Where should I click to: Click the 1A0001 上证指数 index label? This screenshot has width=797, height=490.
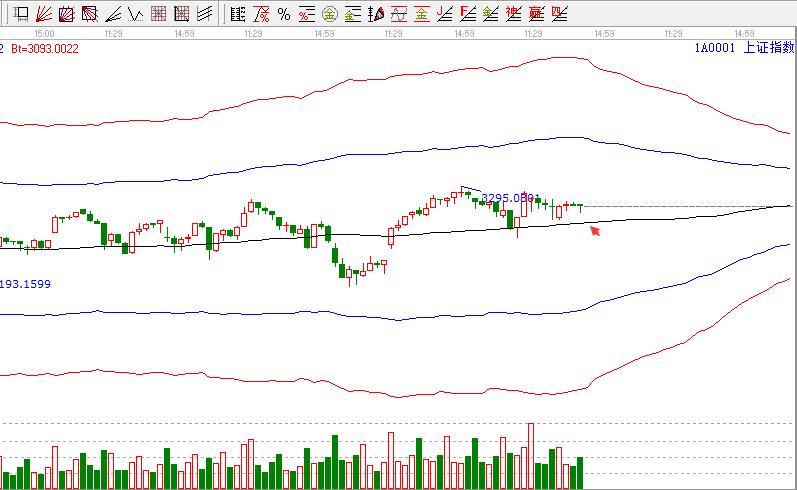click(x=744, y=47)
